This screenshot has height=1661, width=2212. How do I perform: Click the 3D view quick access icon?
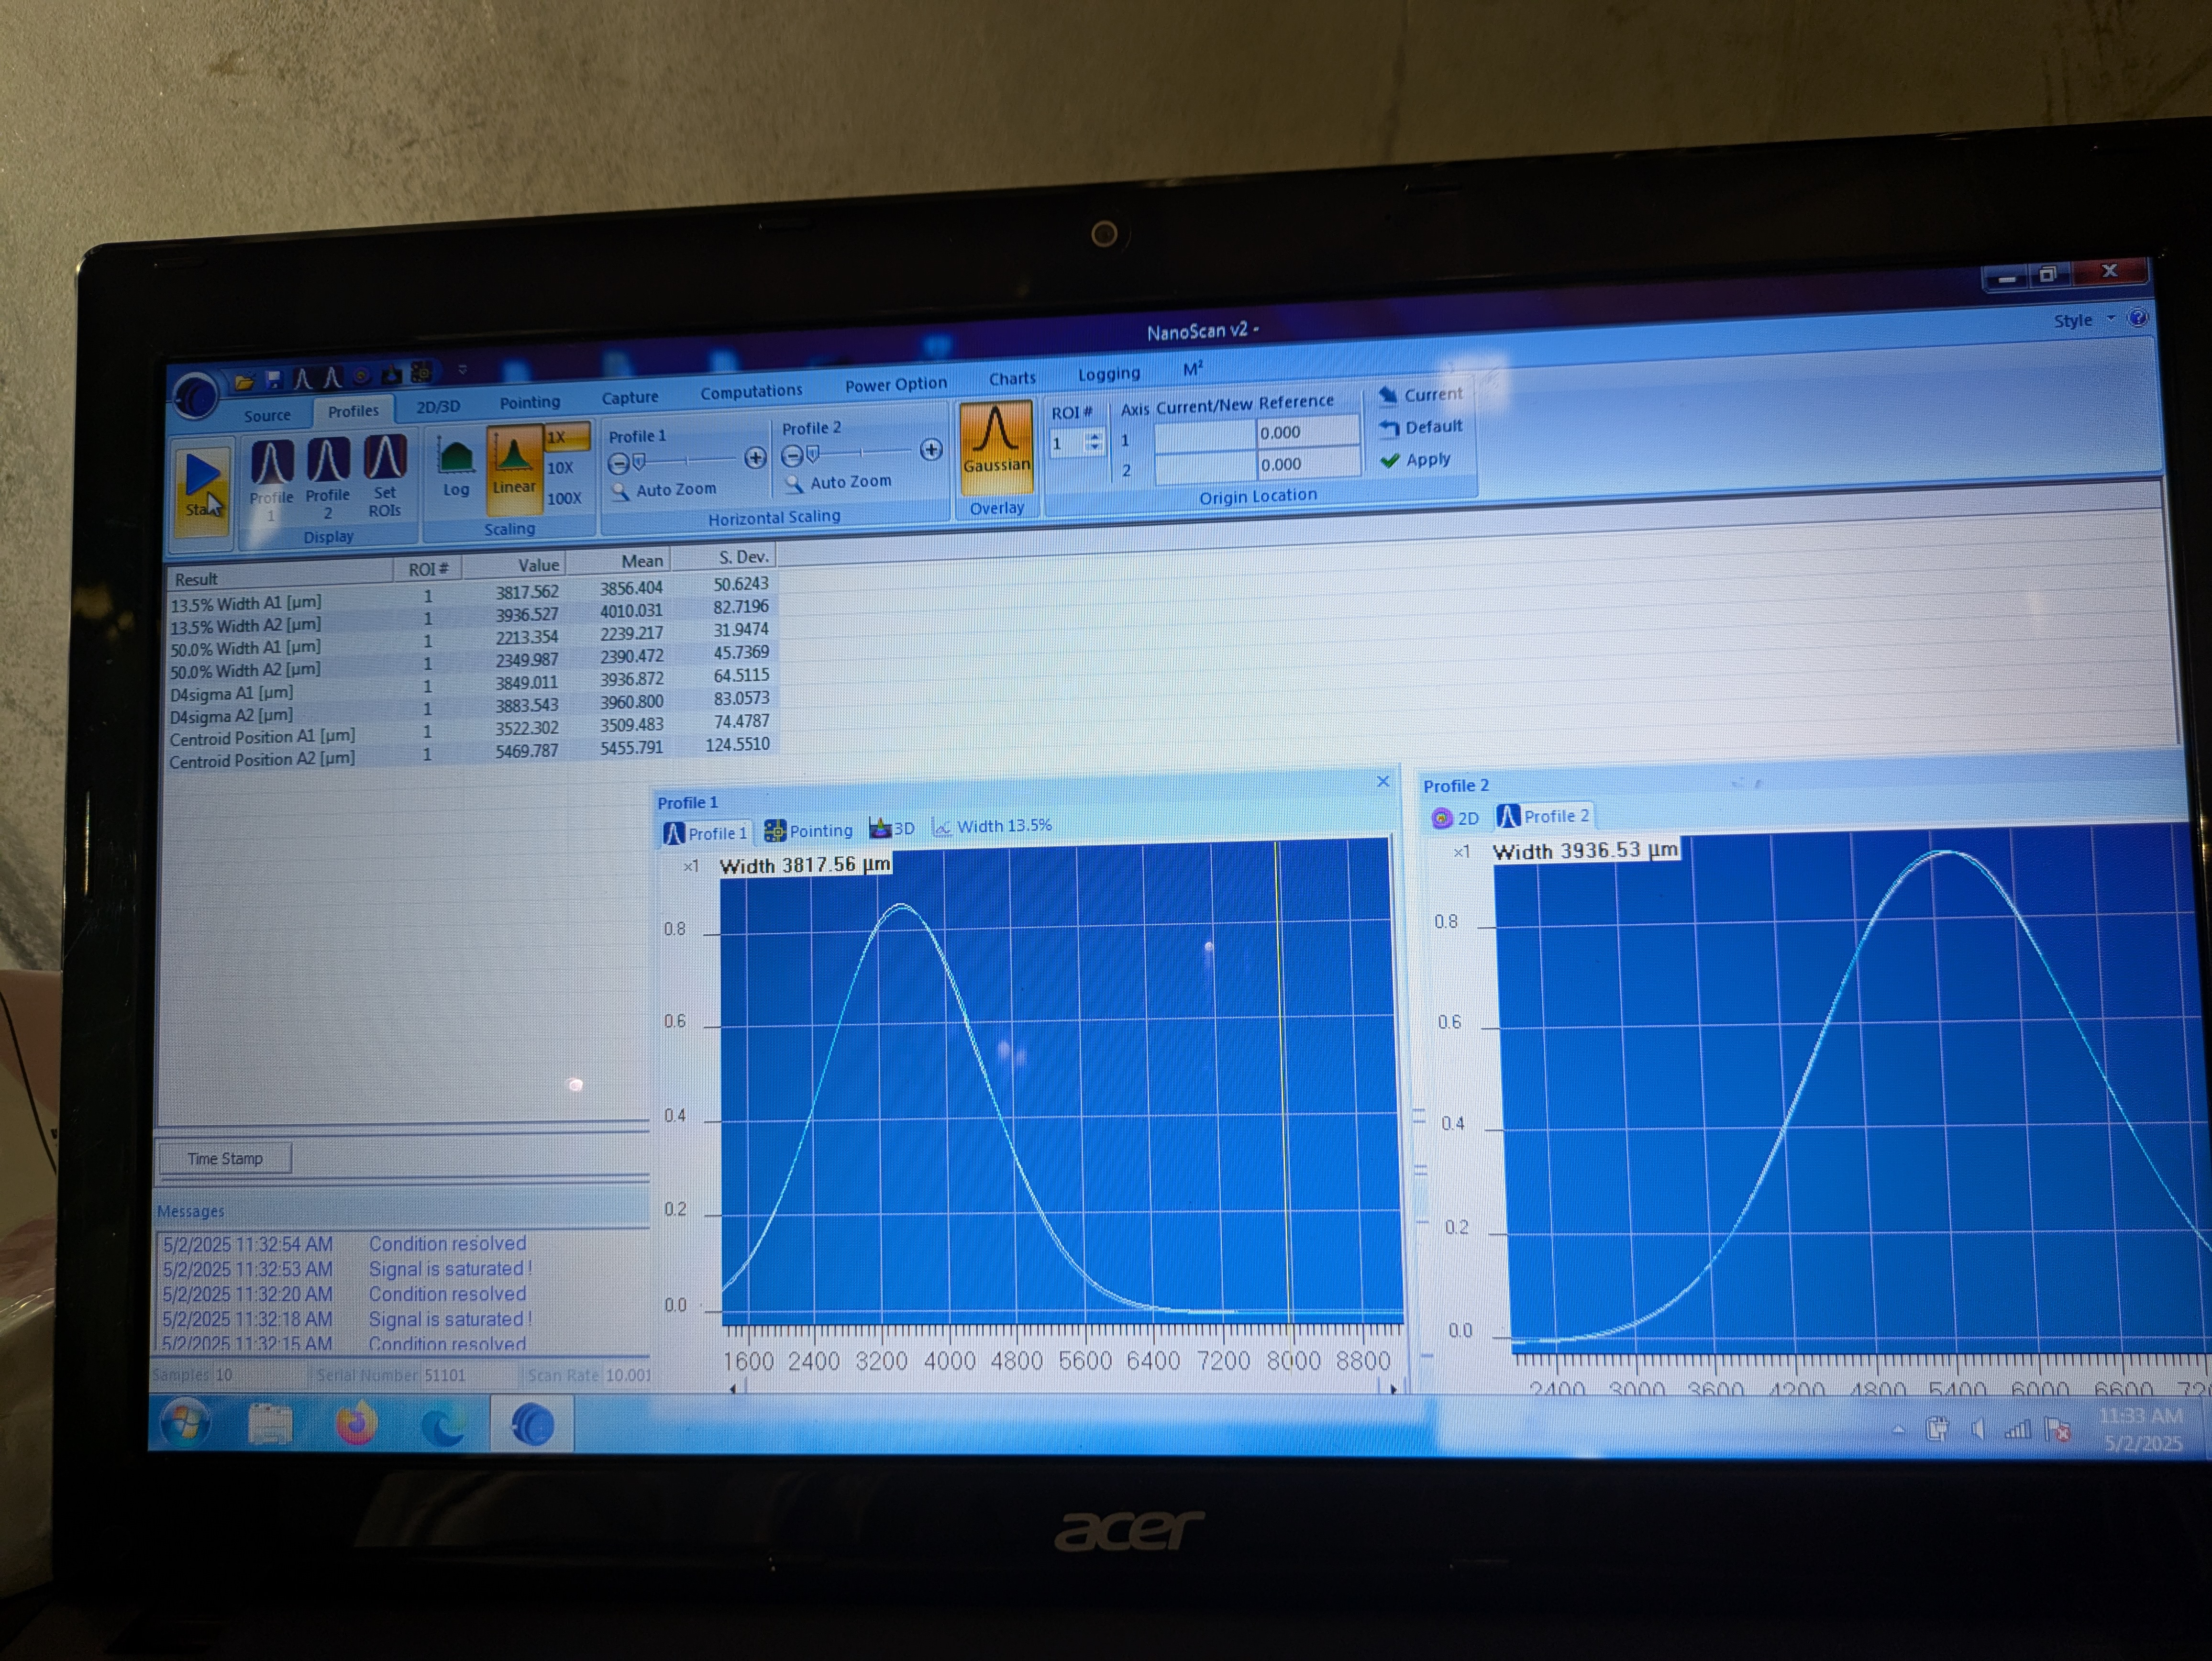[392, 375]
